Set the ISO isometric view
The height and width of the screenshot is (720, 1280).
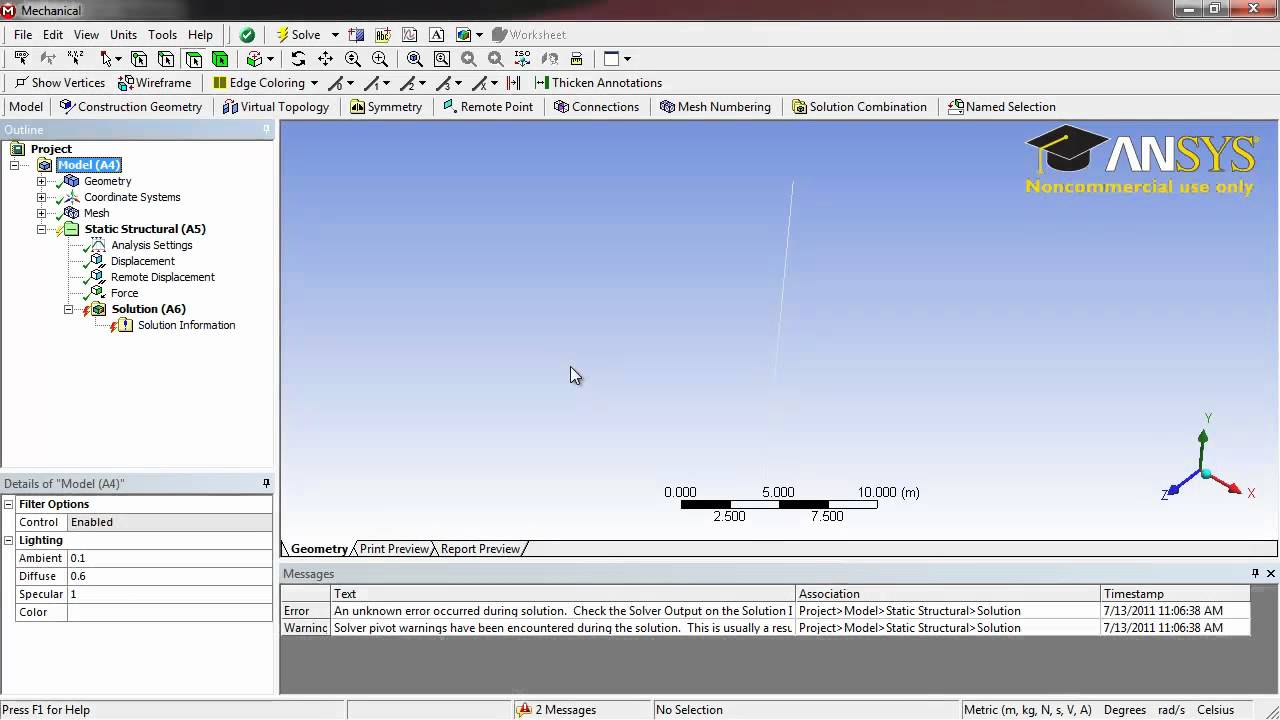click(x=522, y=59)
